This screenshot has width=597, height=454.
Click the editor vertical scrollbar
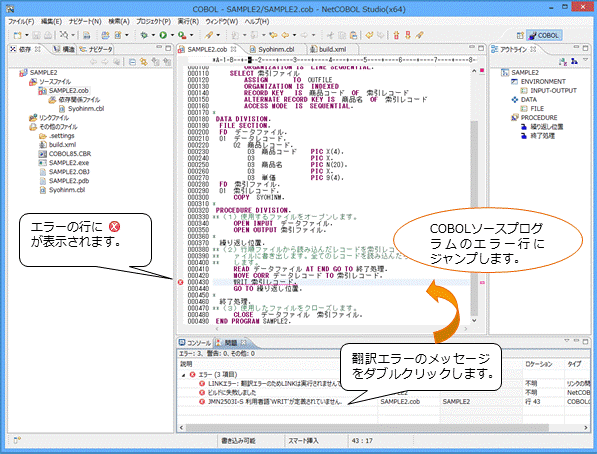(x=474, y=217)
